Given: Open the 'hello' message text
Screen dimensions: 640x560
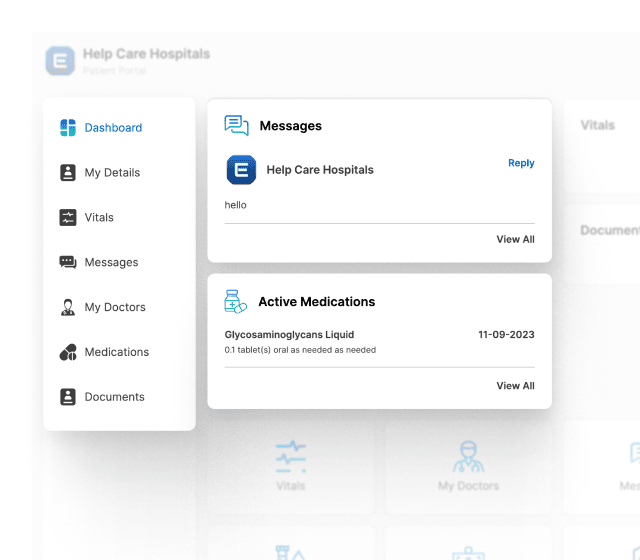Looking at the screenshot, I should tap(235, 205).
